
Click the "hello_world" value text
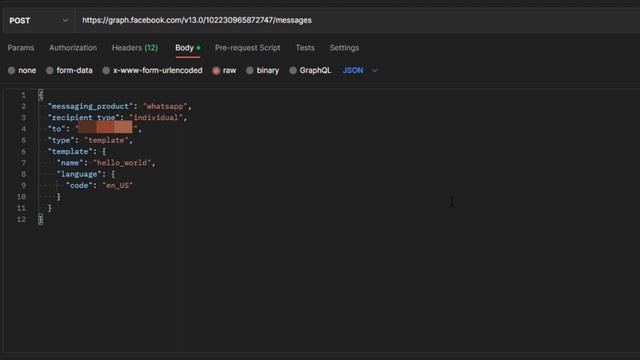point(122,163)
